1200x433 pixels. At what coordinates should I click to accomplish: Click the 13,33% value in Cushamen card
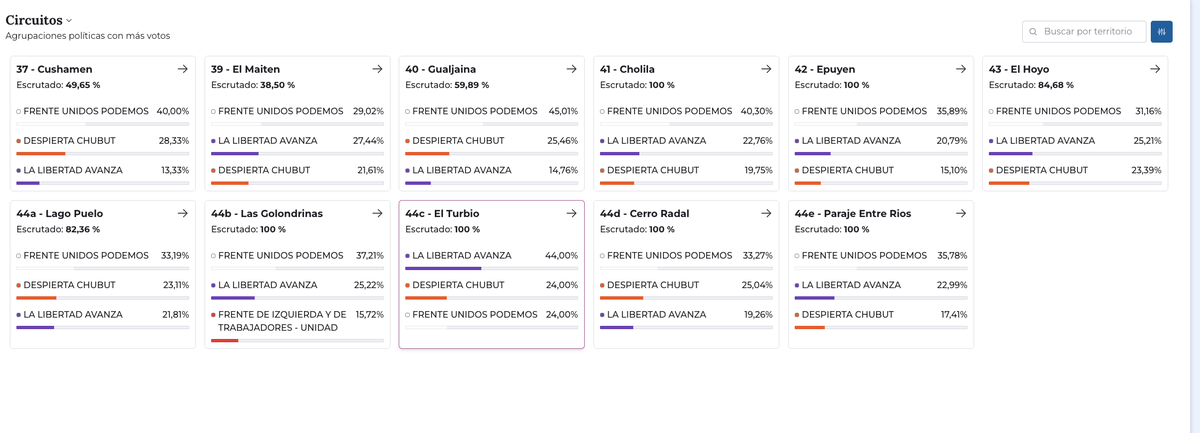point(173,171)
